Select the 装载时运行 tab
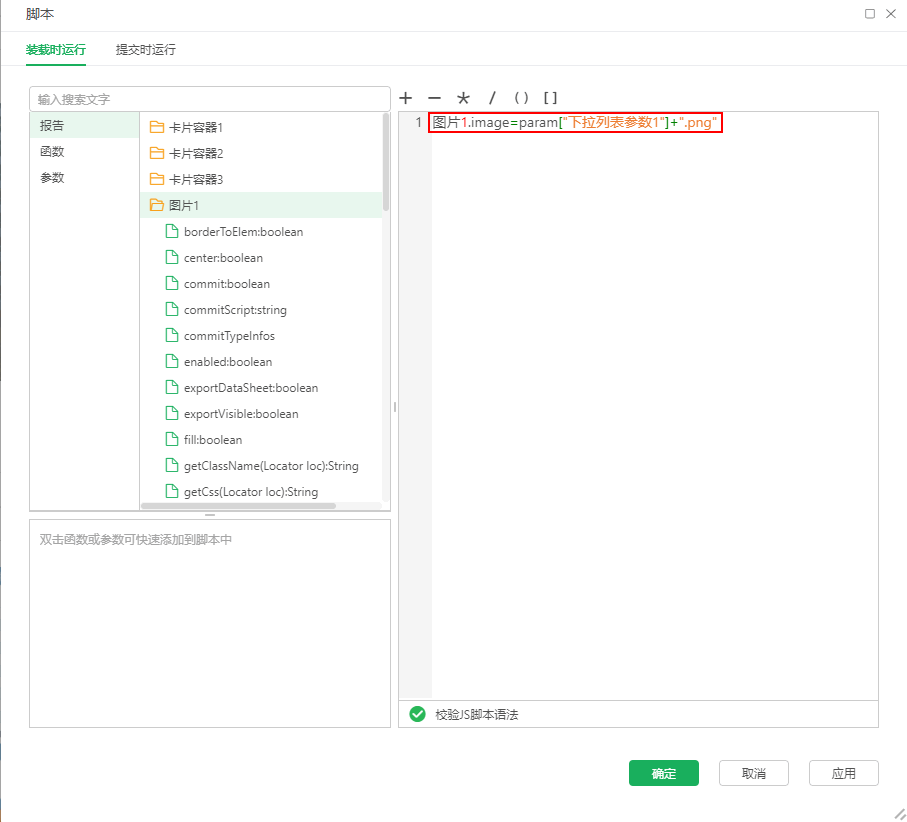The image size is (907, 822). click(x=56, y=49)
